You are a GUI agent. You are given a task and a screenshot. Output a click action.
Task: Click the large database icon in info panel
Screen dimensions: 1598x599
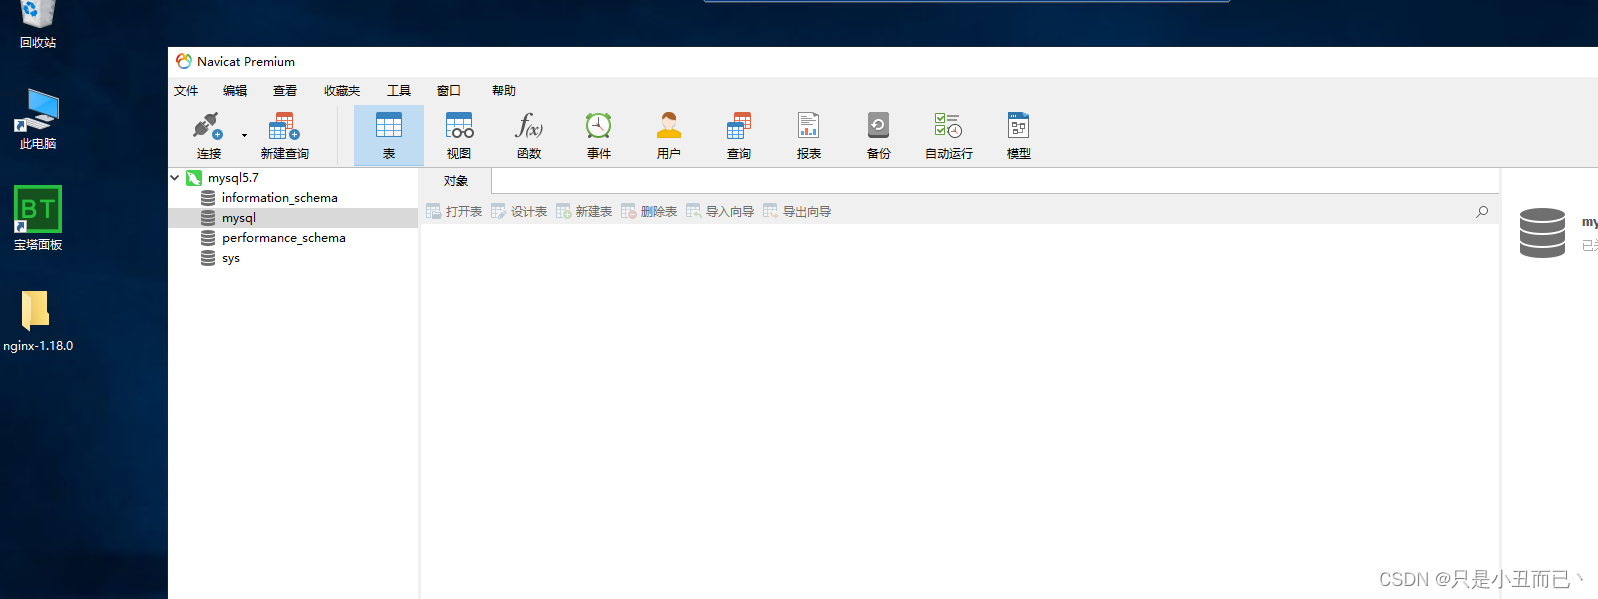pos(1542,233)
